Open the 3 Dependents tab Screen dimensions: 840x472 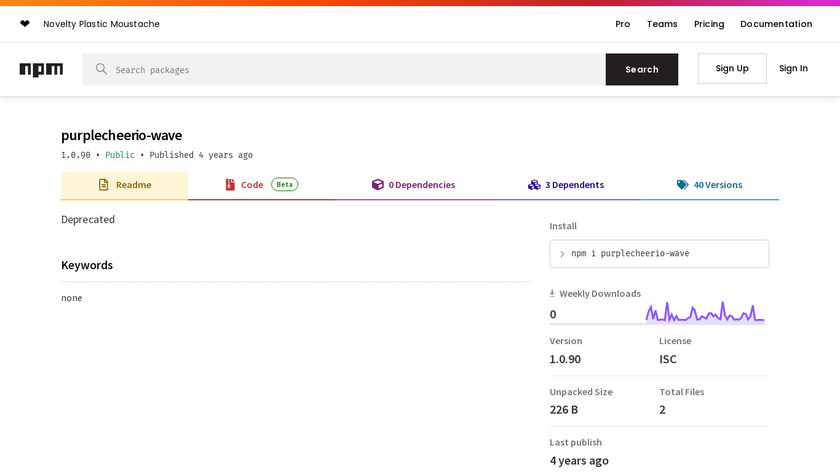[566, 185]
